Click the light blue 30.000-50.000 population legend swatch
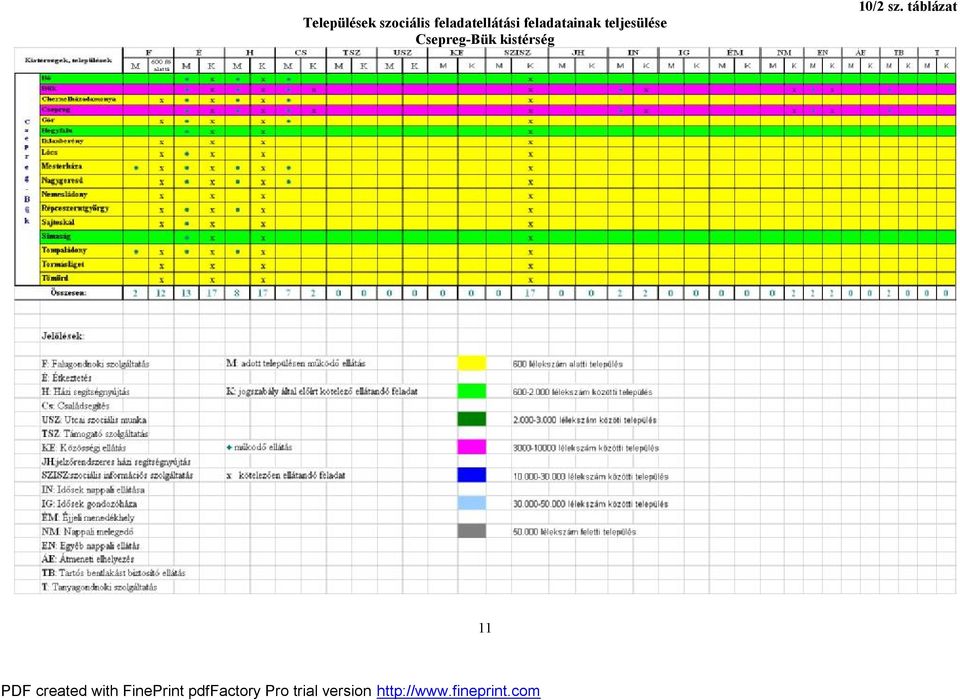The height and width of the screenshot is (700, 960). point(471,503)
